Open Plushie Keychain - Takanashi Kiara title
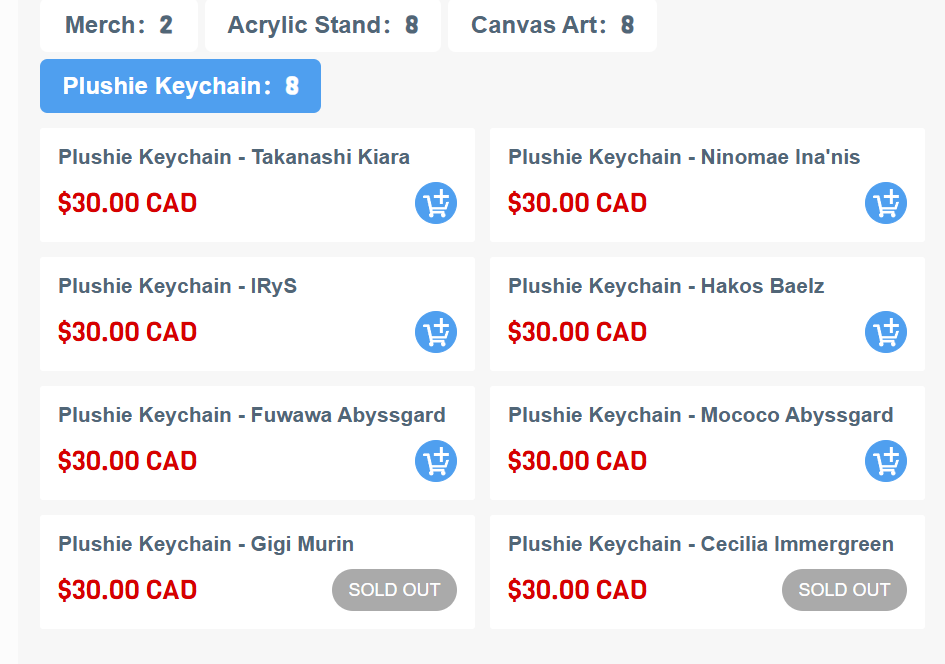This screenshot has height=664, width=945. (x=234, y=157)
